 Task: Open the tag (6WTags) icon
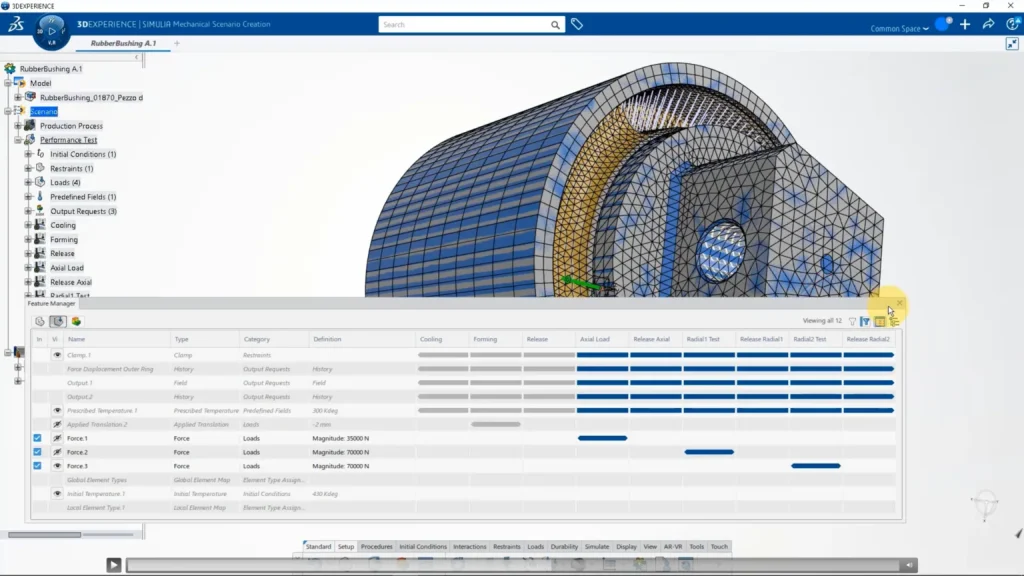577,24
